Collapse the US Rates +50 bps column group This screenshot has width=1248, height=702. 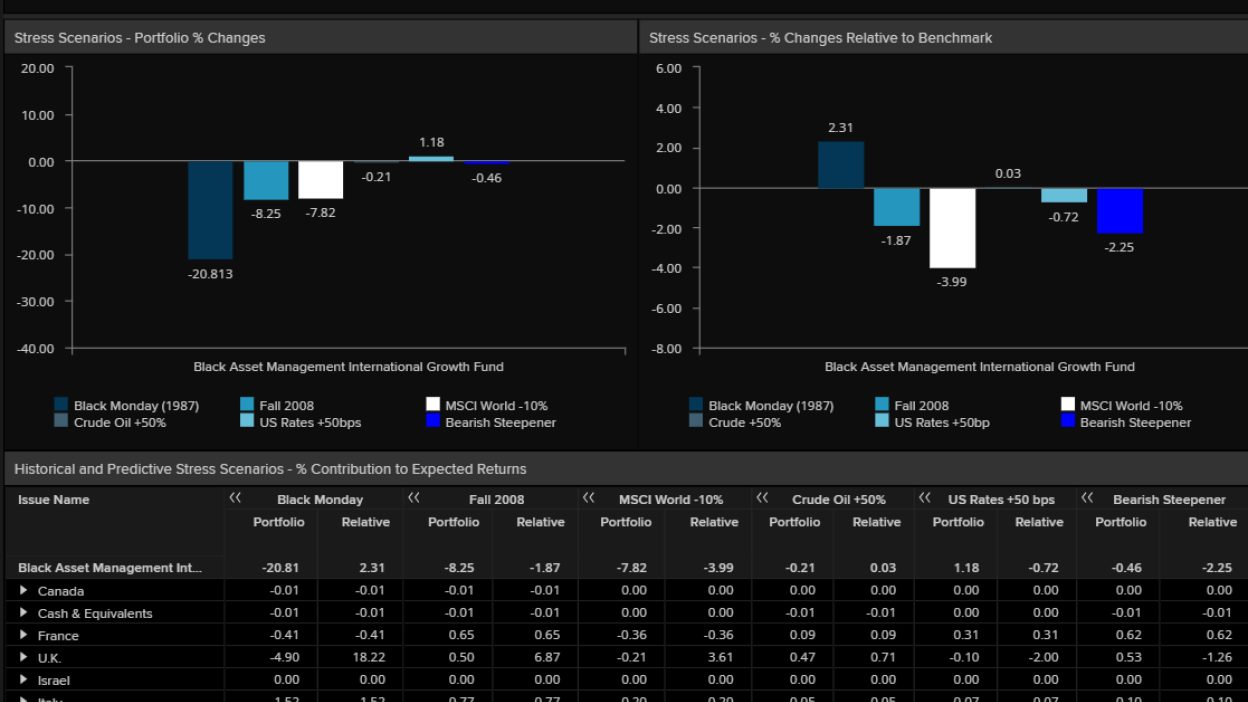[x=923, y=498]
